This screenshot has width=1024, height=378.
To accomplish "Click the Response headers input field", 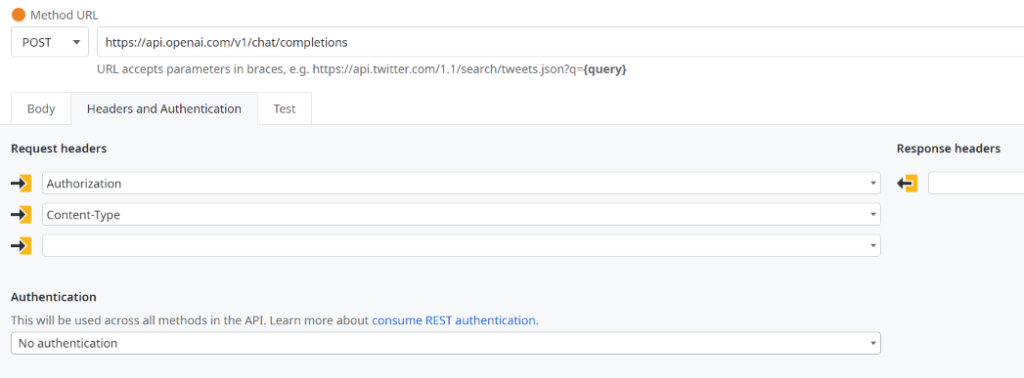I will (x=976, y=183).
